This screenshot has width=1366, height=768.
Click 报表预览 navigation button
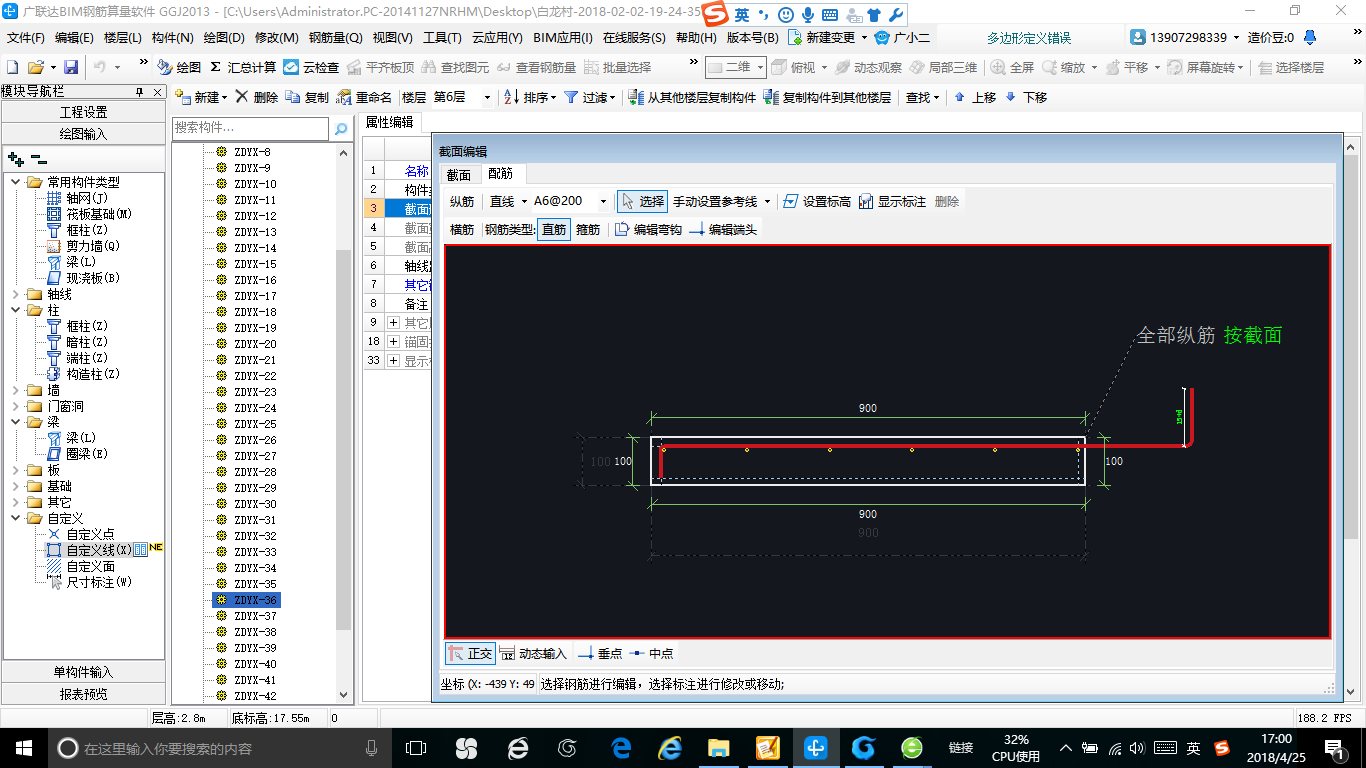84,693
